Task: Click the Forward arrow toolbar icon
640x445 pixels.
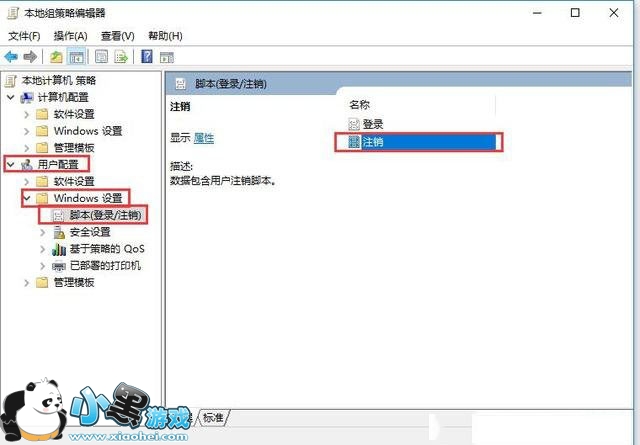Action: (30, 57)
